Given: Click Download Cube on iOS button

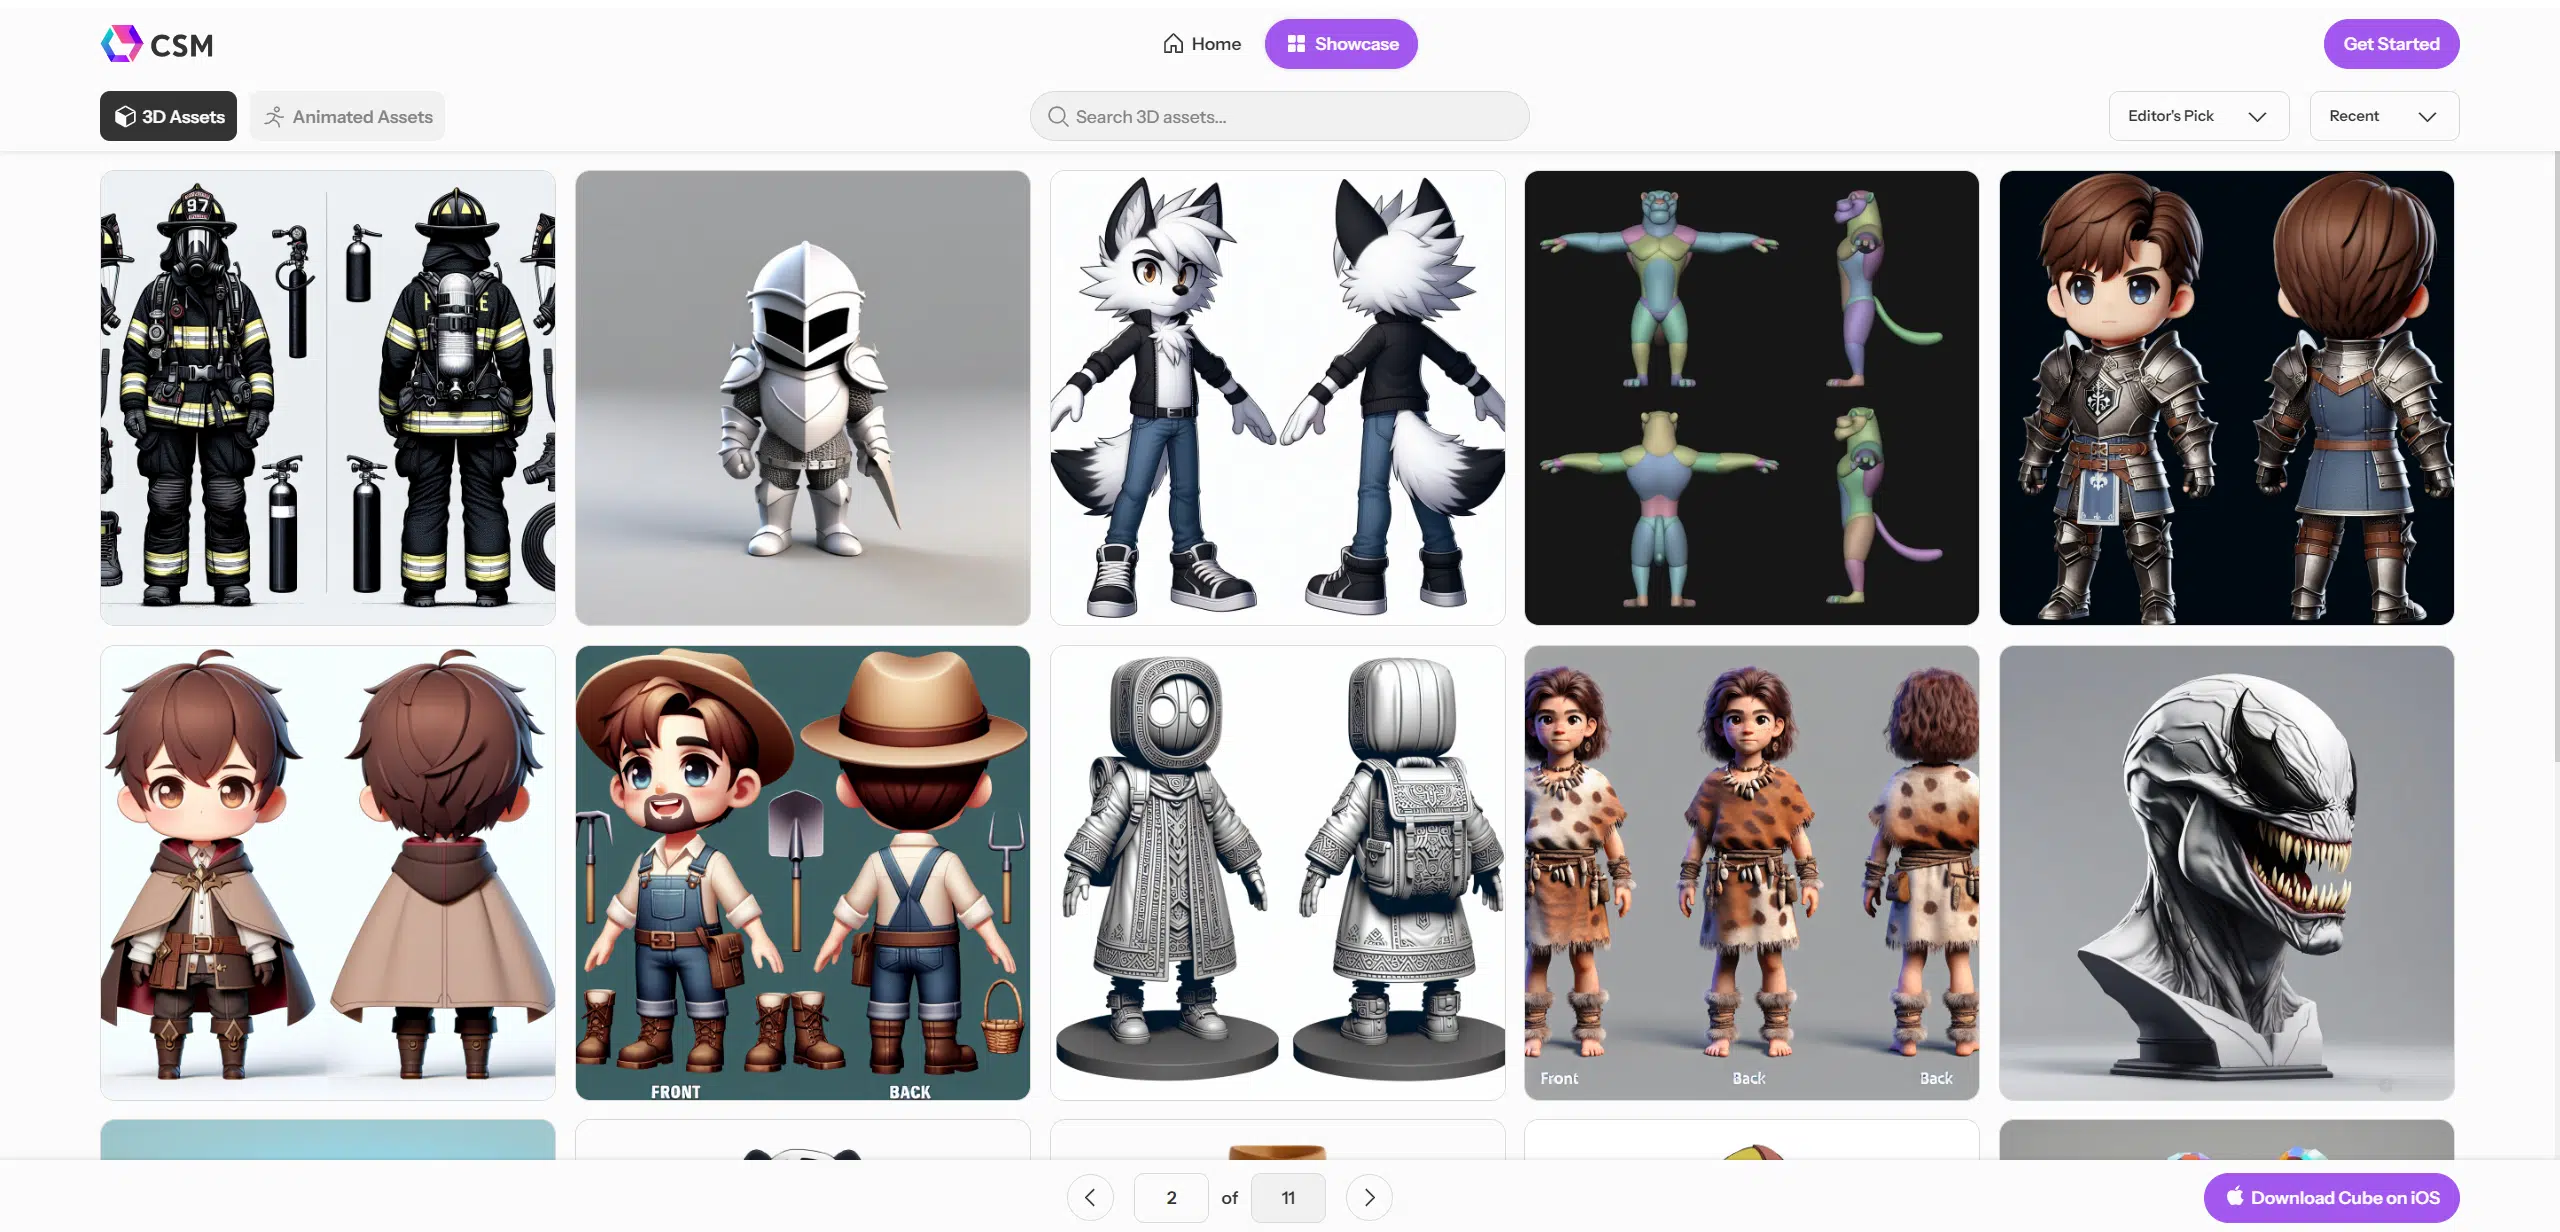Looking at the screenshot, I should pyautogui.click(x=2330, y=1197).
